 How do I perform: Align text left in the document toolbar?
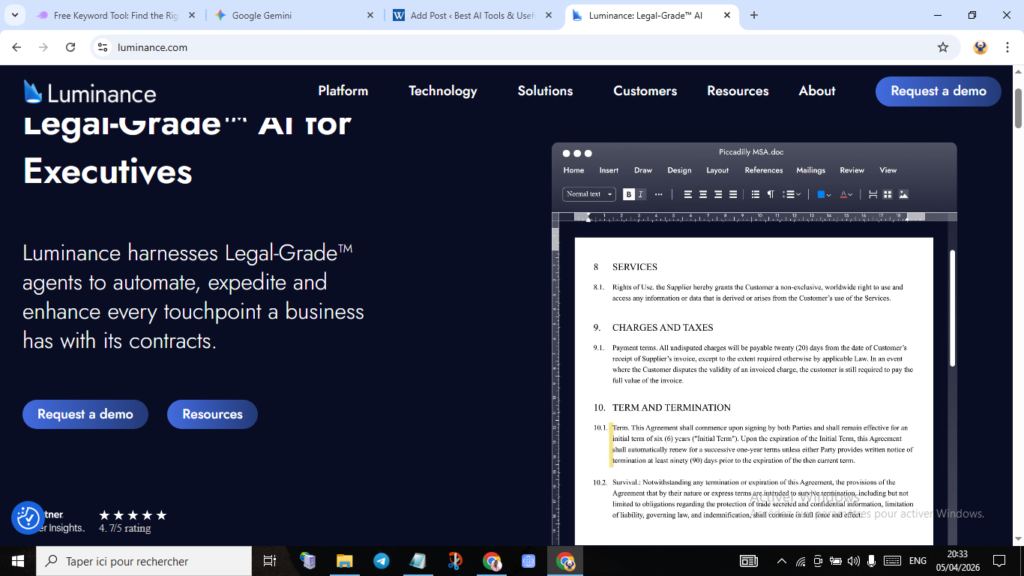point(688,194)
